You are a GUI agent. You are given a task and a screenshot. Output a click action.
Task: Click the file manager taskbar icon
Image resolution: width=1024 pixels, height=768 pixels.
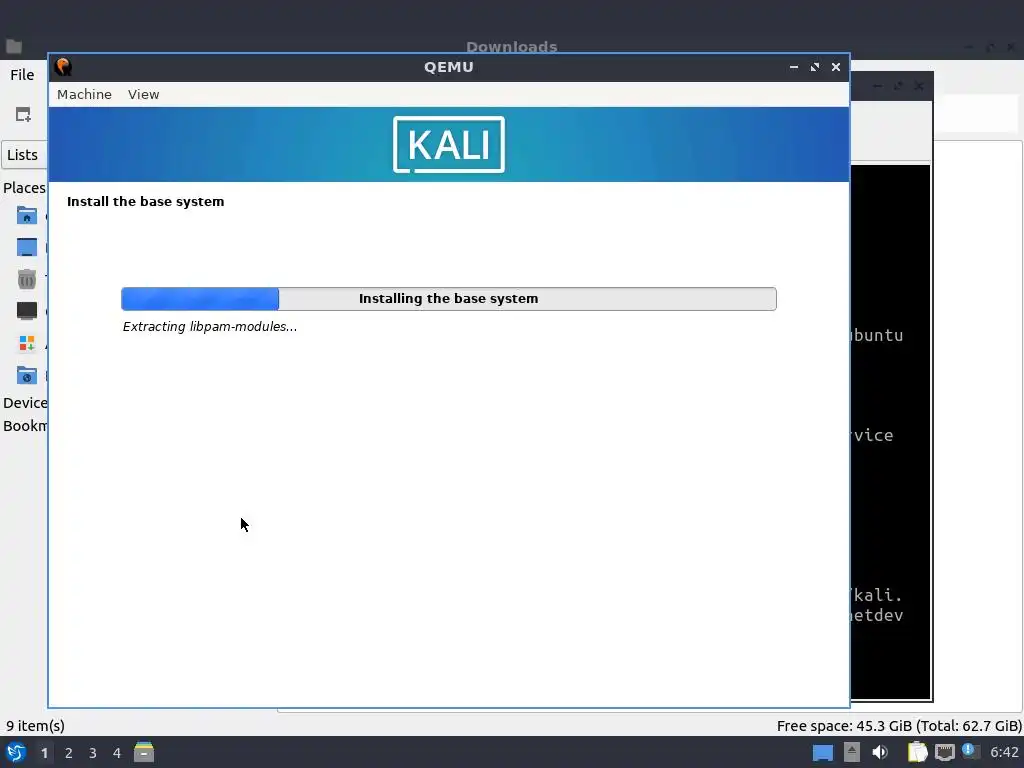[144, 752]
